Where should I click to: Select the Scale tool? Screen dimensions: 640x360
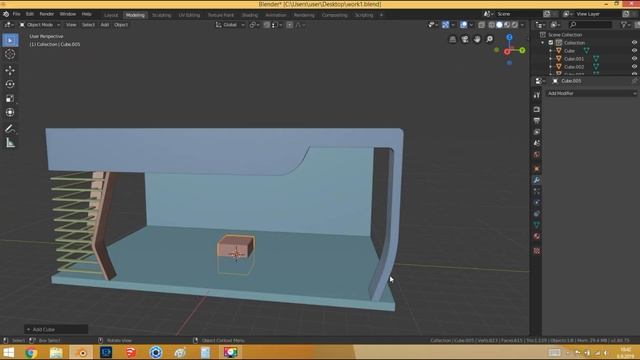10,98
